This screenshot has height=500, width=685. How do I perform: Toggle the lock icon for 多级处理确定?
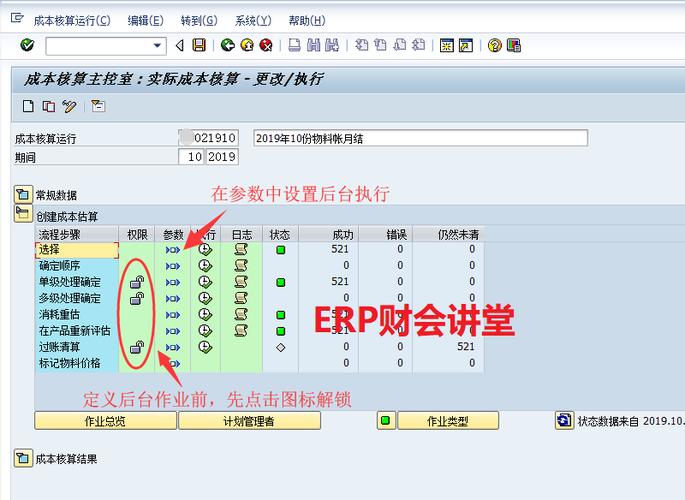137,299
